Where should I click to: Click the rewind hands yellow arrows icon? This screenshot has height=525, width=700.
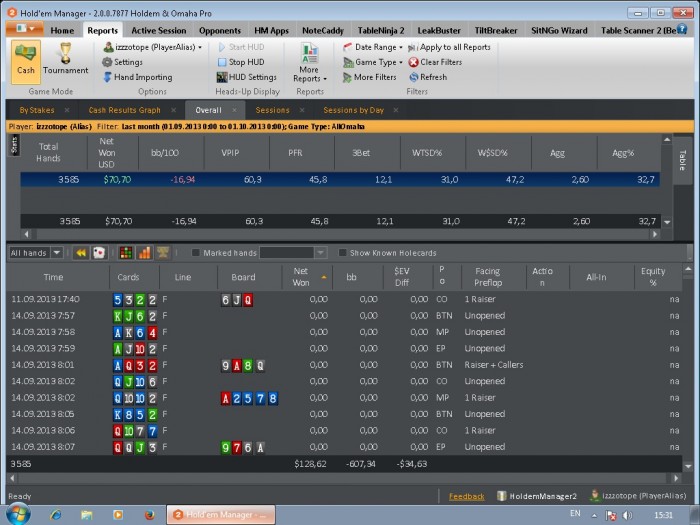[81, 253]
